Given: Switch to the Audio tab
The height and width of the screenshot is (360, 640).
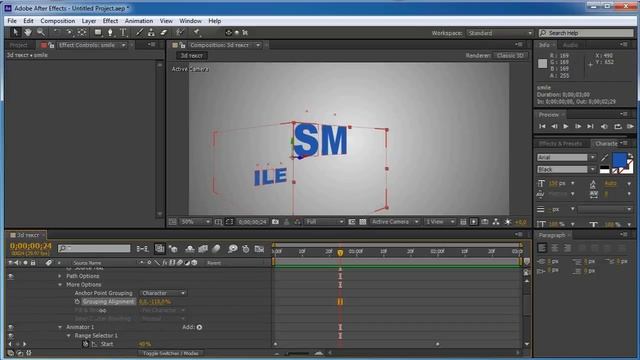Looking at the screenshot, I should pos(571,45).
